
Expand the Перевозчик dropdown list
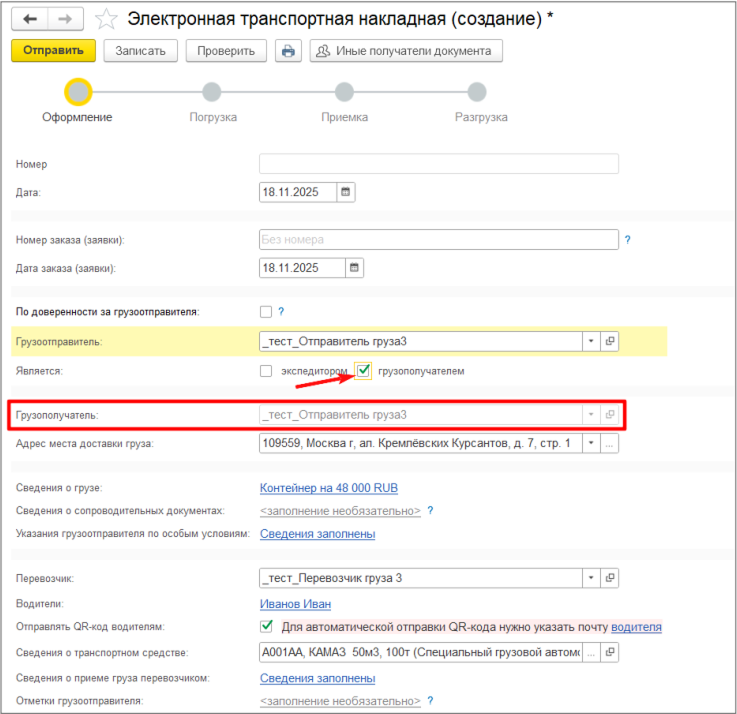pyautogui.click(x=591, y=578)
